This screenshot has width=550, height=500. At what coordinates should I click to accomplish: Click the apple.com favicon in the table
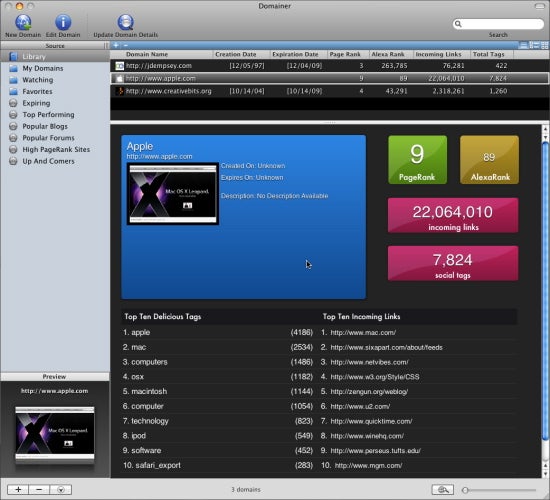(120, 78)
